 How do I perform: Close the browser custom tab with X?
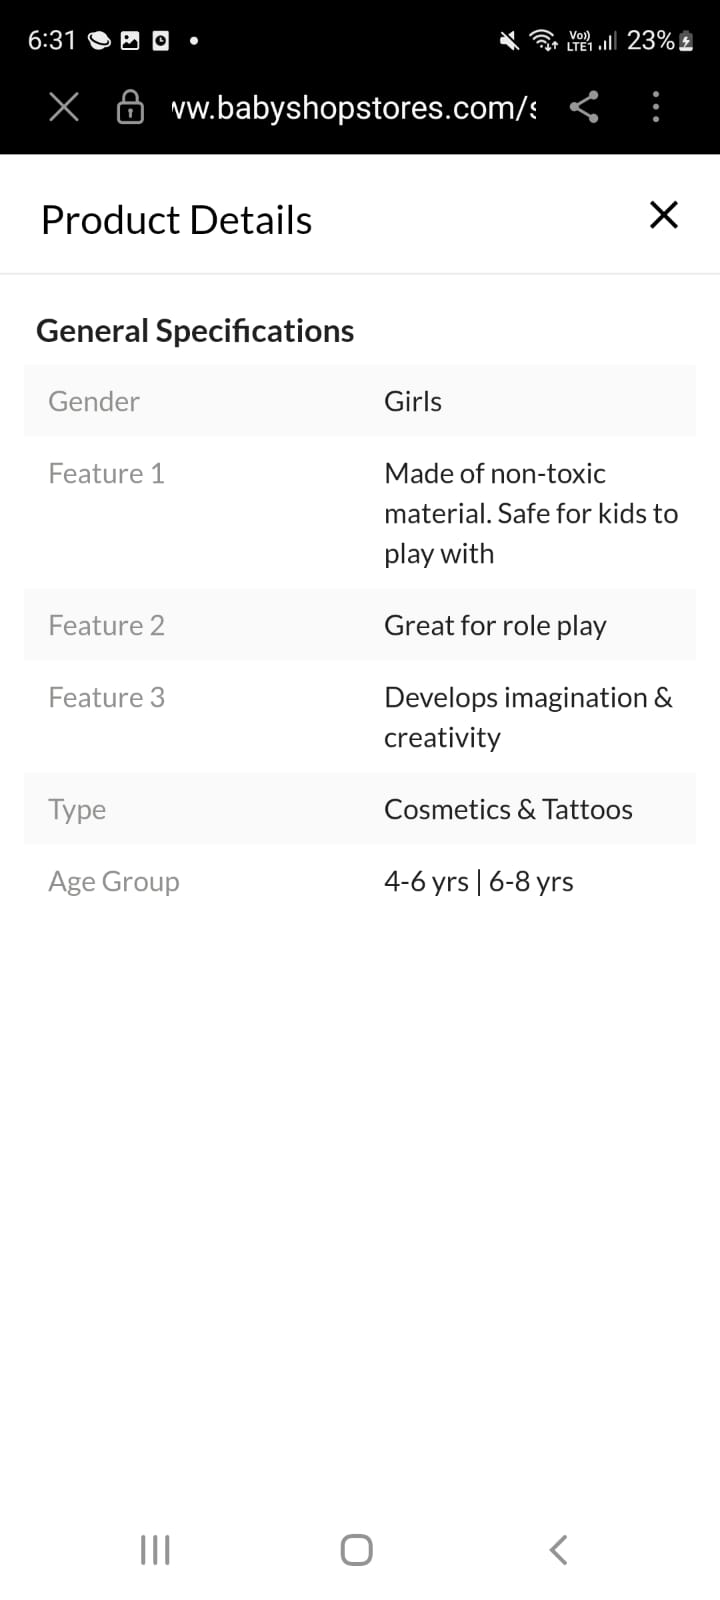tap(64, 107)
